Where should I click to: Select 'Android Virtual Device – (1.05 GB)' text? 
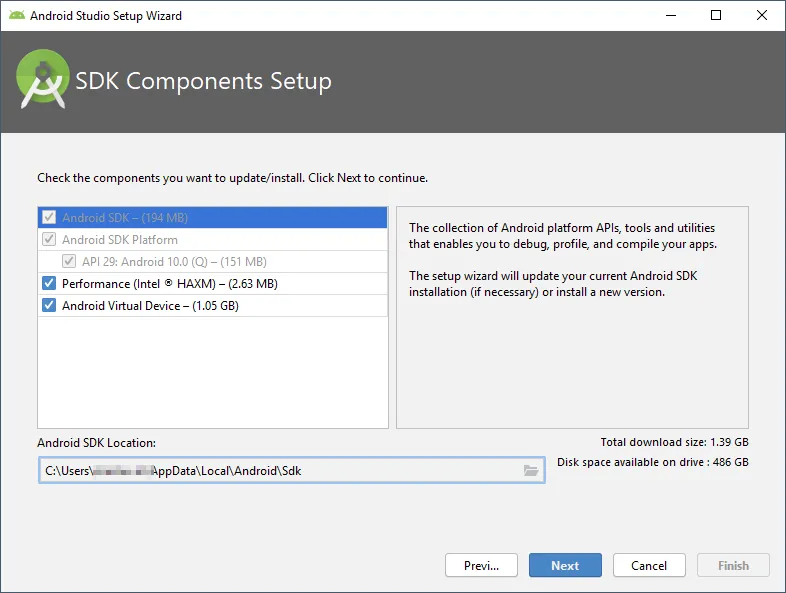[x=150, y=306]
